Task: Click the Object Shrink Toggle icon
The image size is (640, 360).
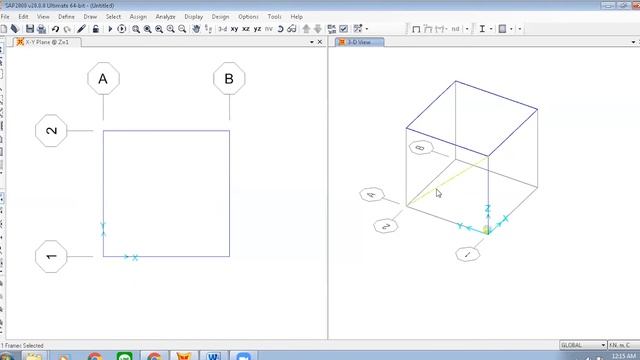Action: pos(332,29)
